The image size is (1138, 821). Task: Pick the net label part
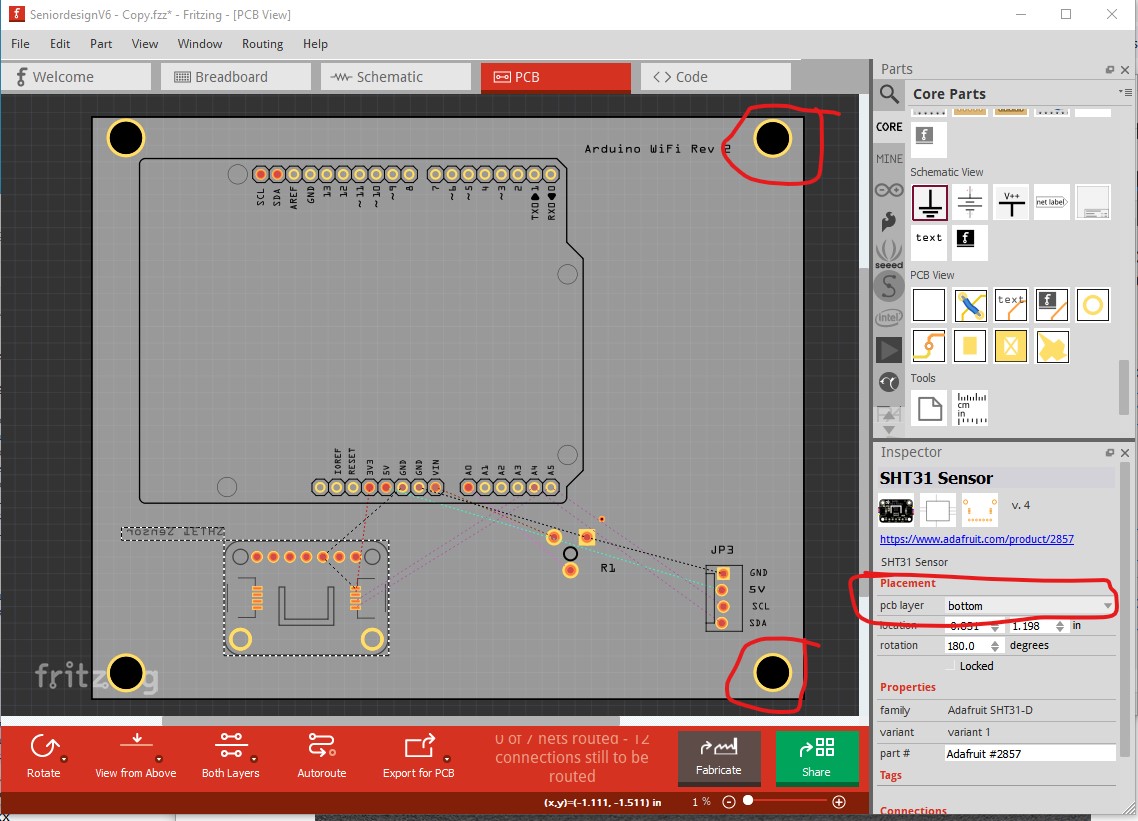click(1052, 203)
